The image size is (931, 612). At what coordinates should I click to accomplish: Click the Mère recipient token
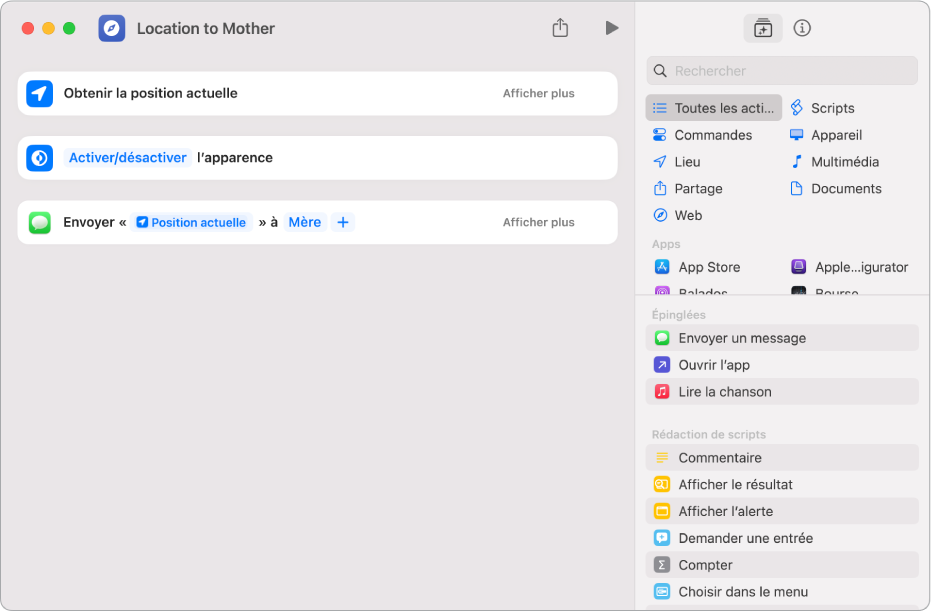305,222
